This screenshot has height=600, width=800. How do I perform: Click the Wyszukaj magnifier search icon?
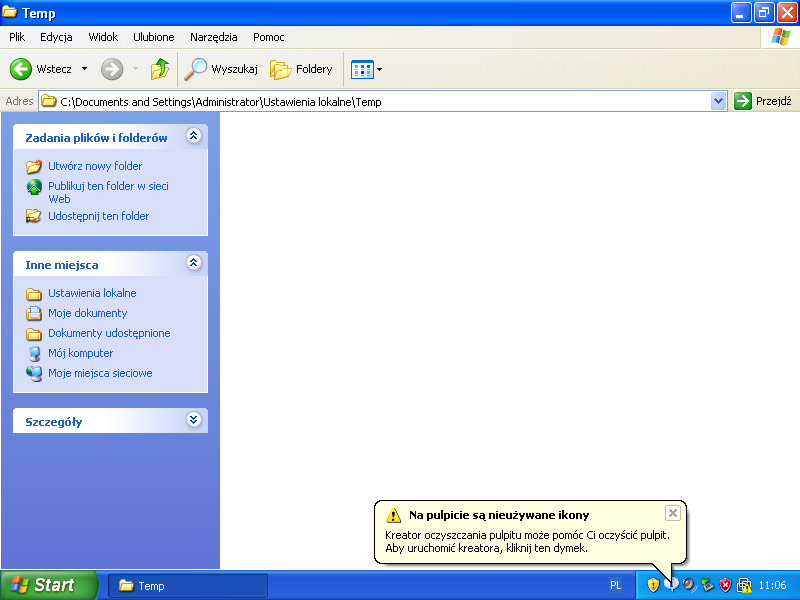click(195, 69)
